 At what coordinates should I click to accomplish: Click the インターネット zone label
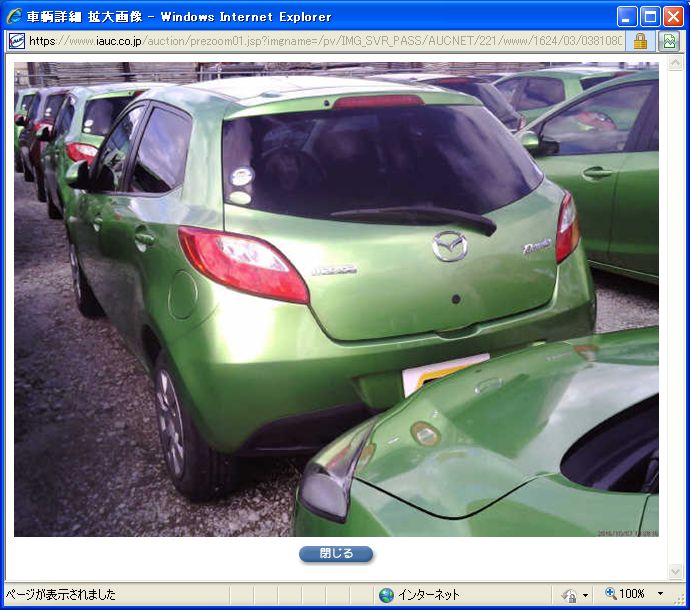pyautogui.click(x=429, y=595)
